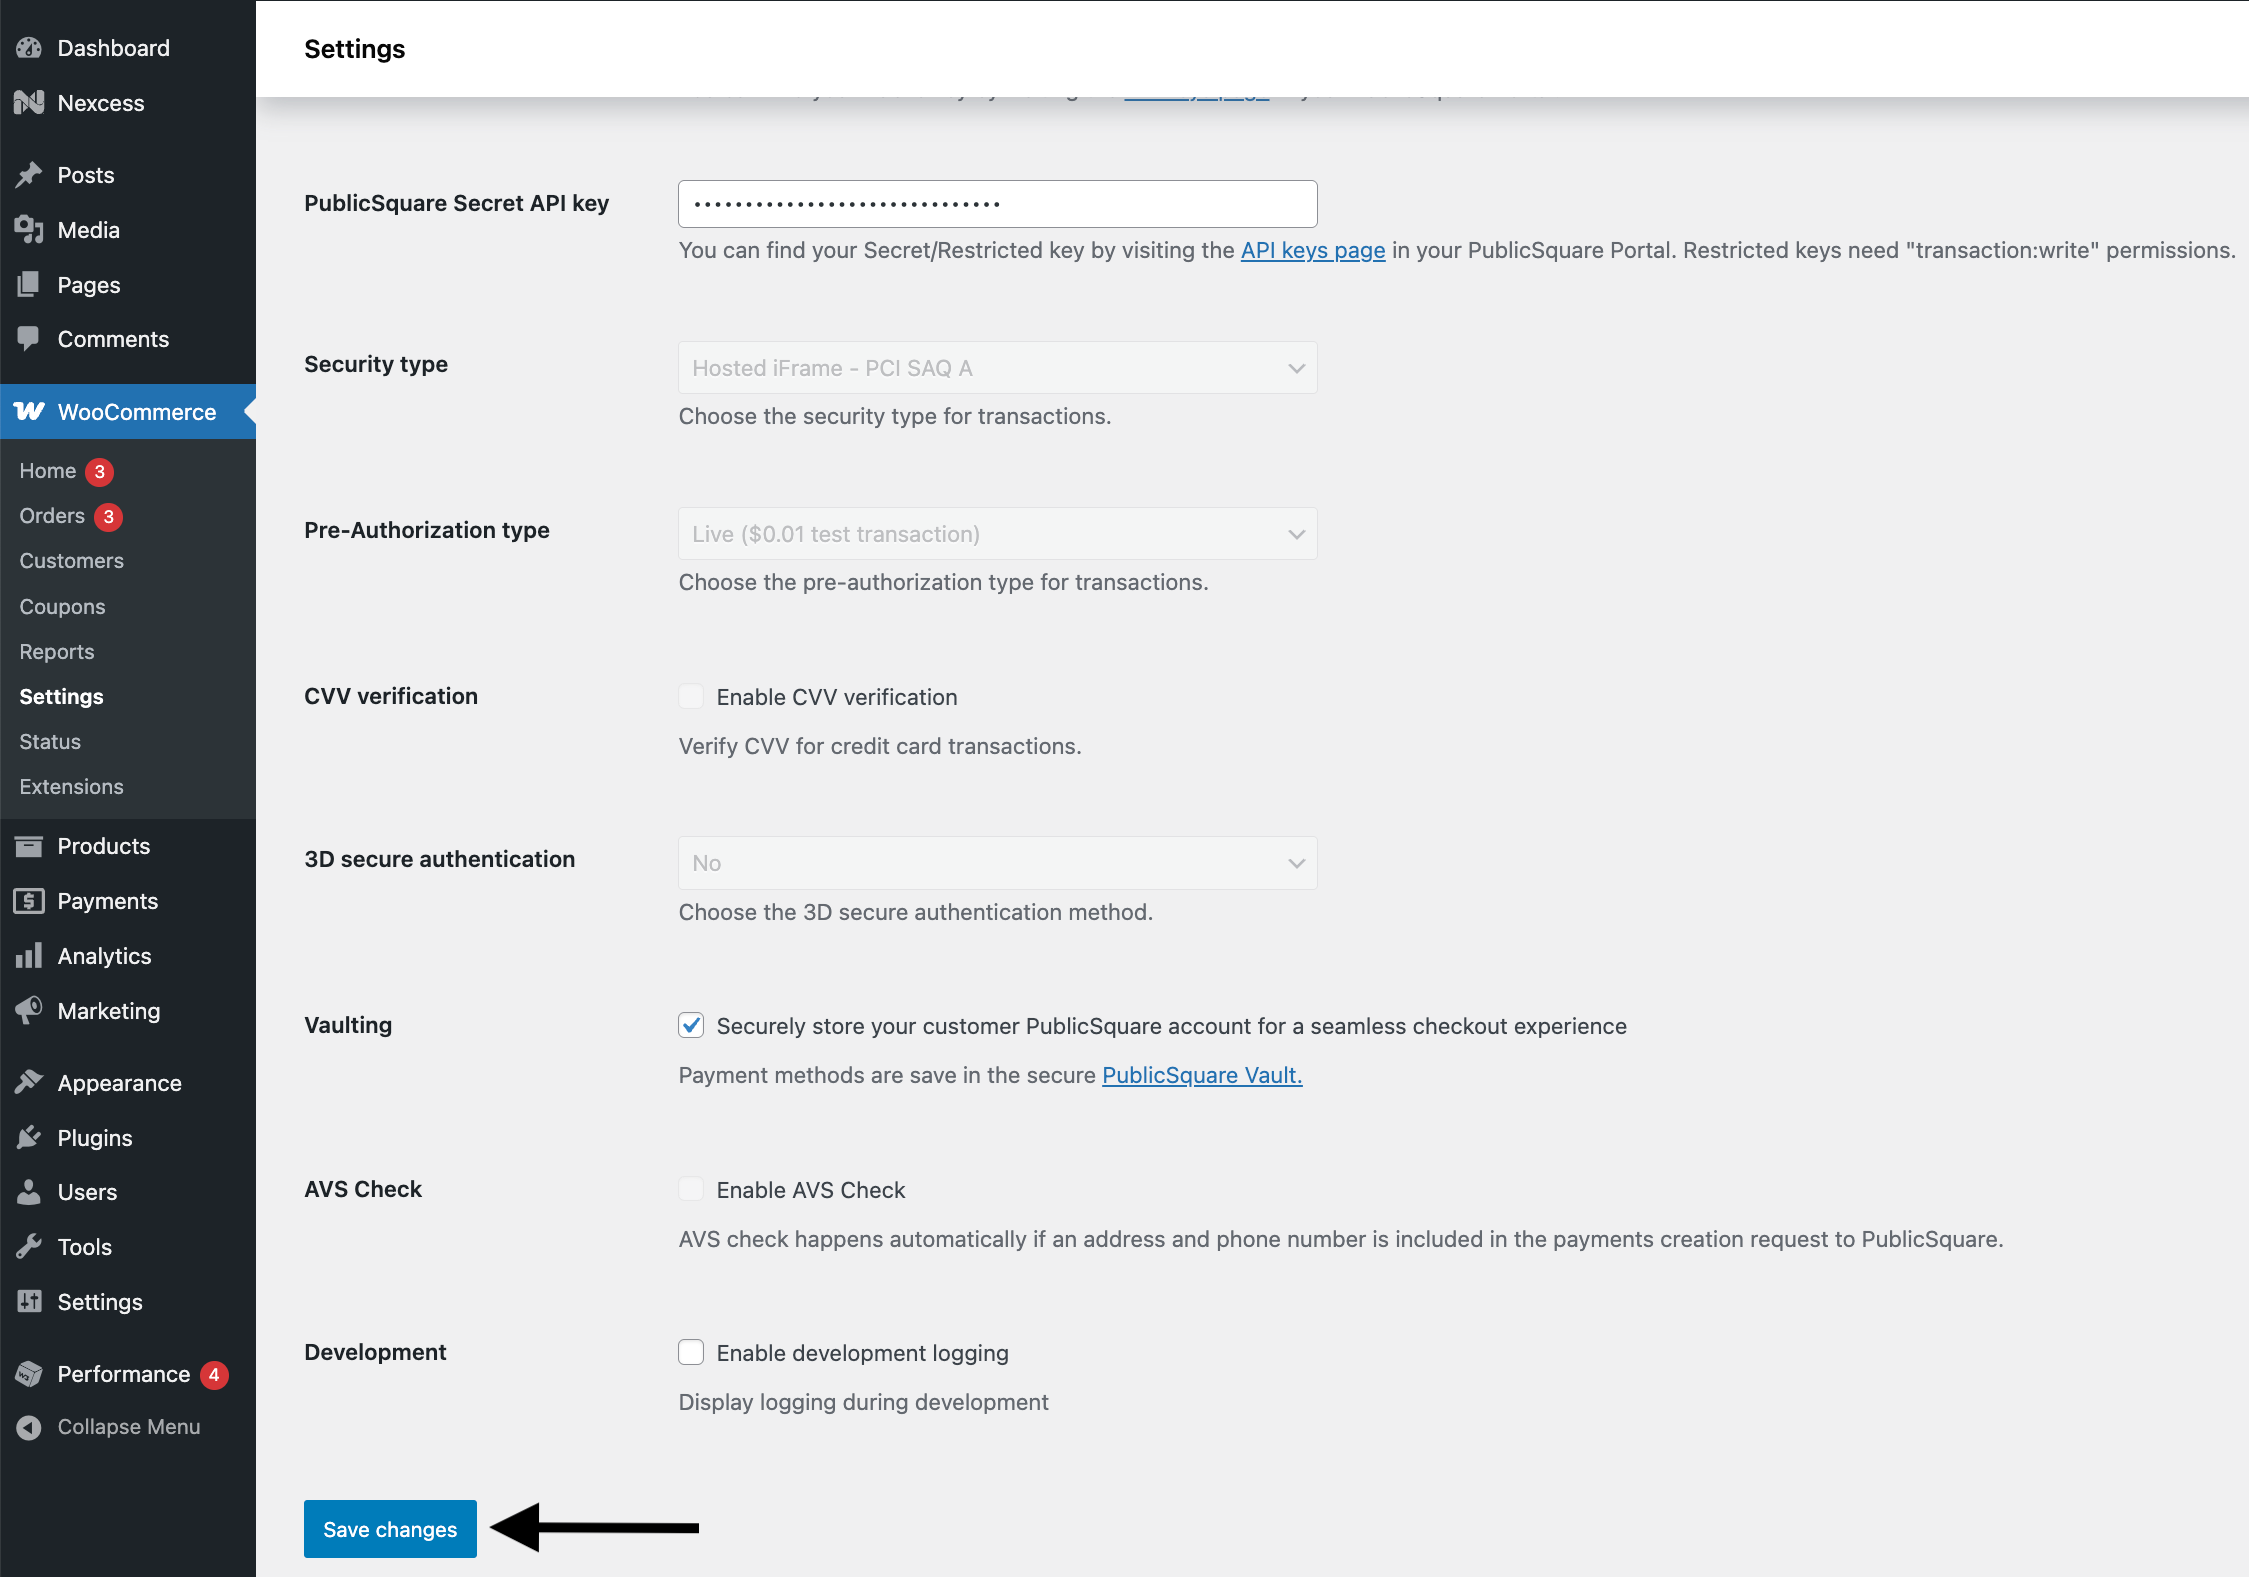The image size is (2249, 1577).
Task: Click the Marketing megaphone icon
Action: coord(29,1011)
